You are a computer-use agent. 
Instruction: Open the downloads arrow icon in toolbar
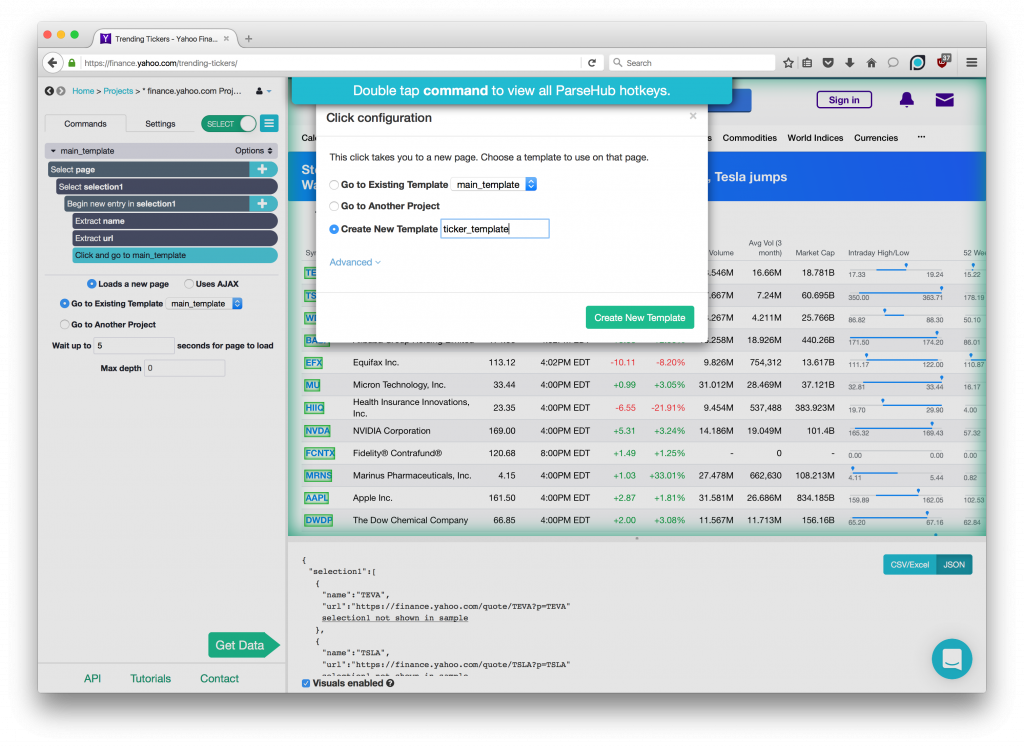click(x=850, y=63)
